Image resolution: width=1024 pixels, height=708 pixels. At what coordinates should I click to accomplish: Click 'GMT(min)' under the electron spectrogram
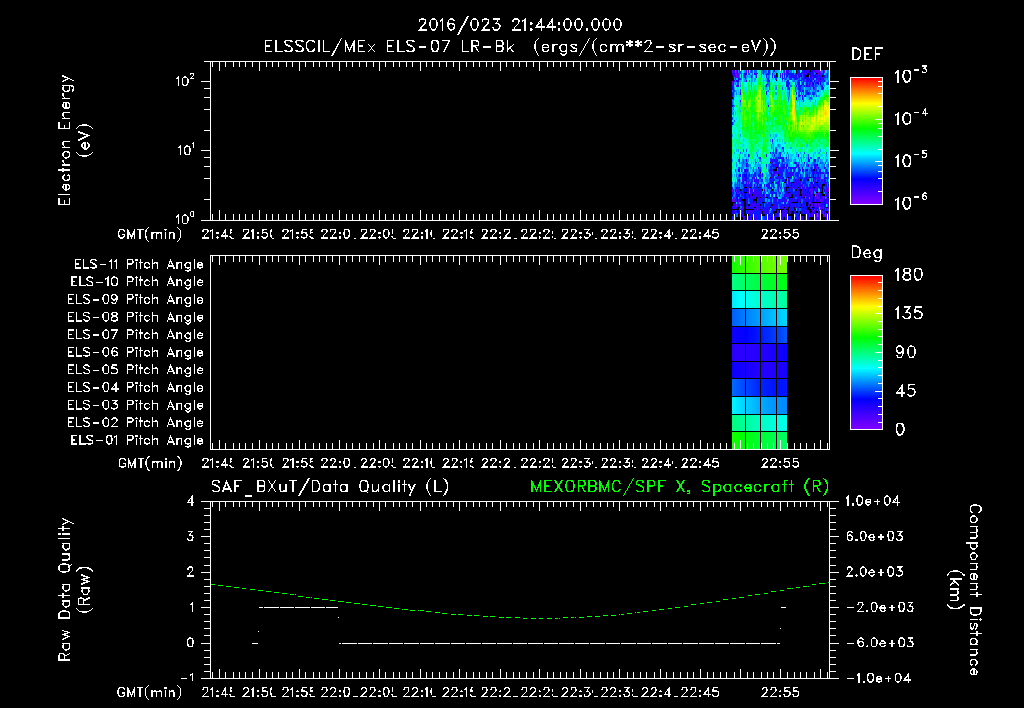tap(150, 234)
